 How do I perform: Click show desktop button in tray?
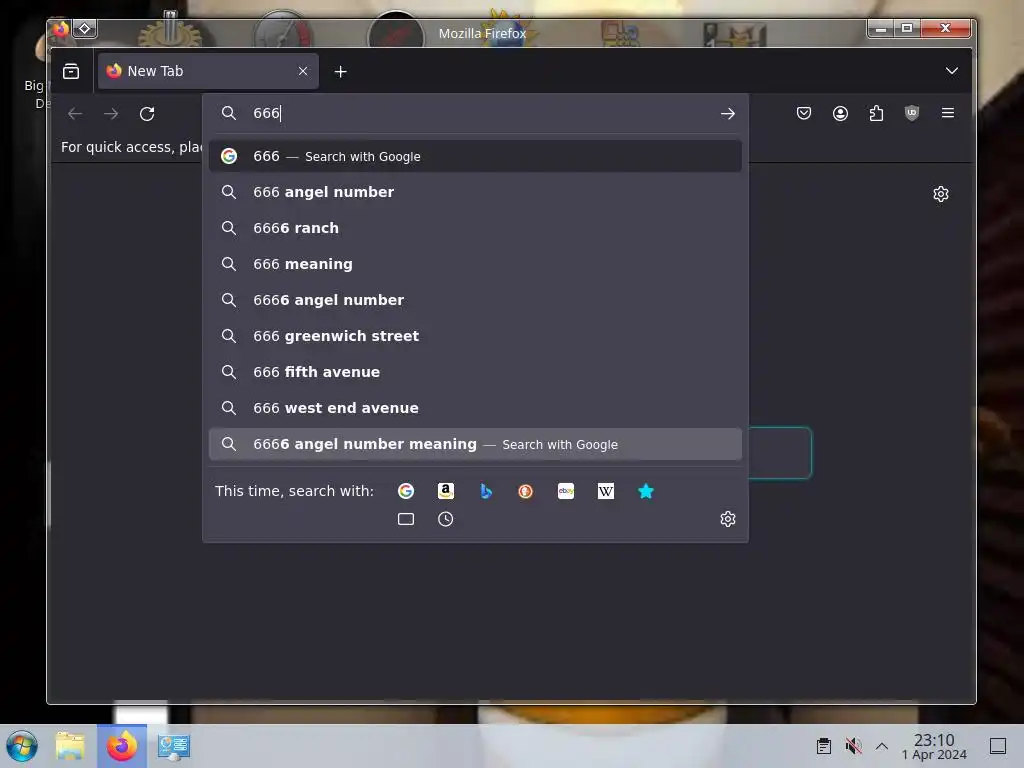998,746
